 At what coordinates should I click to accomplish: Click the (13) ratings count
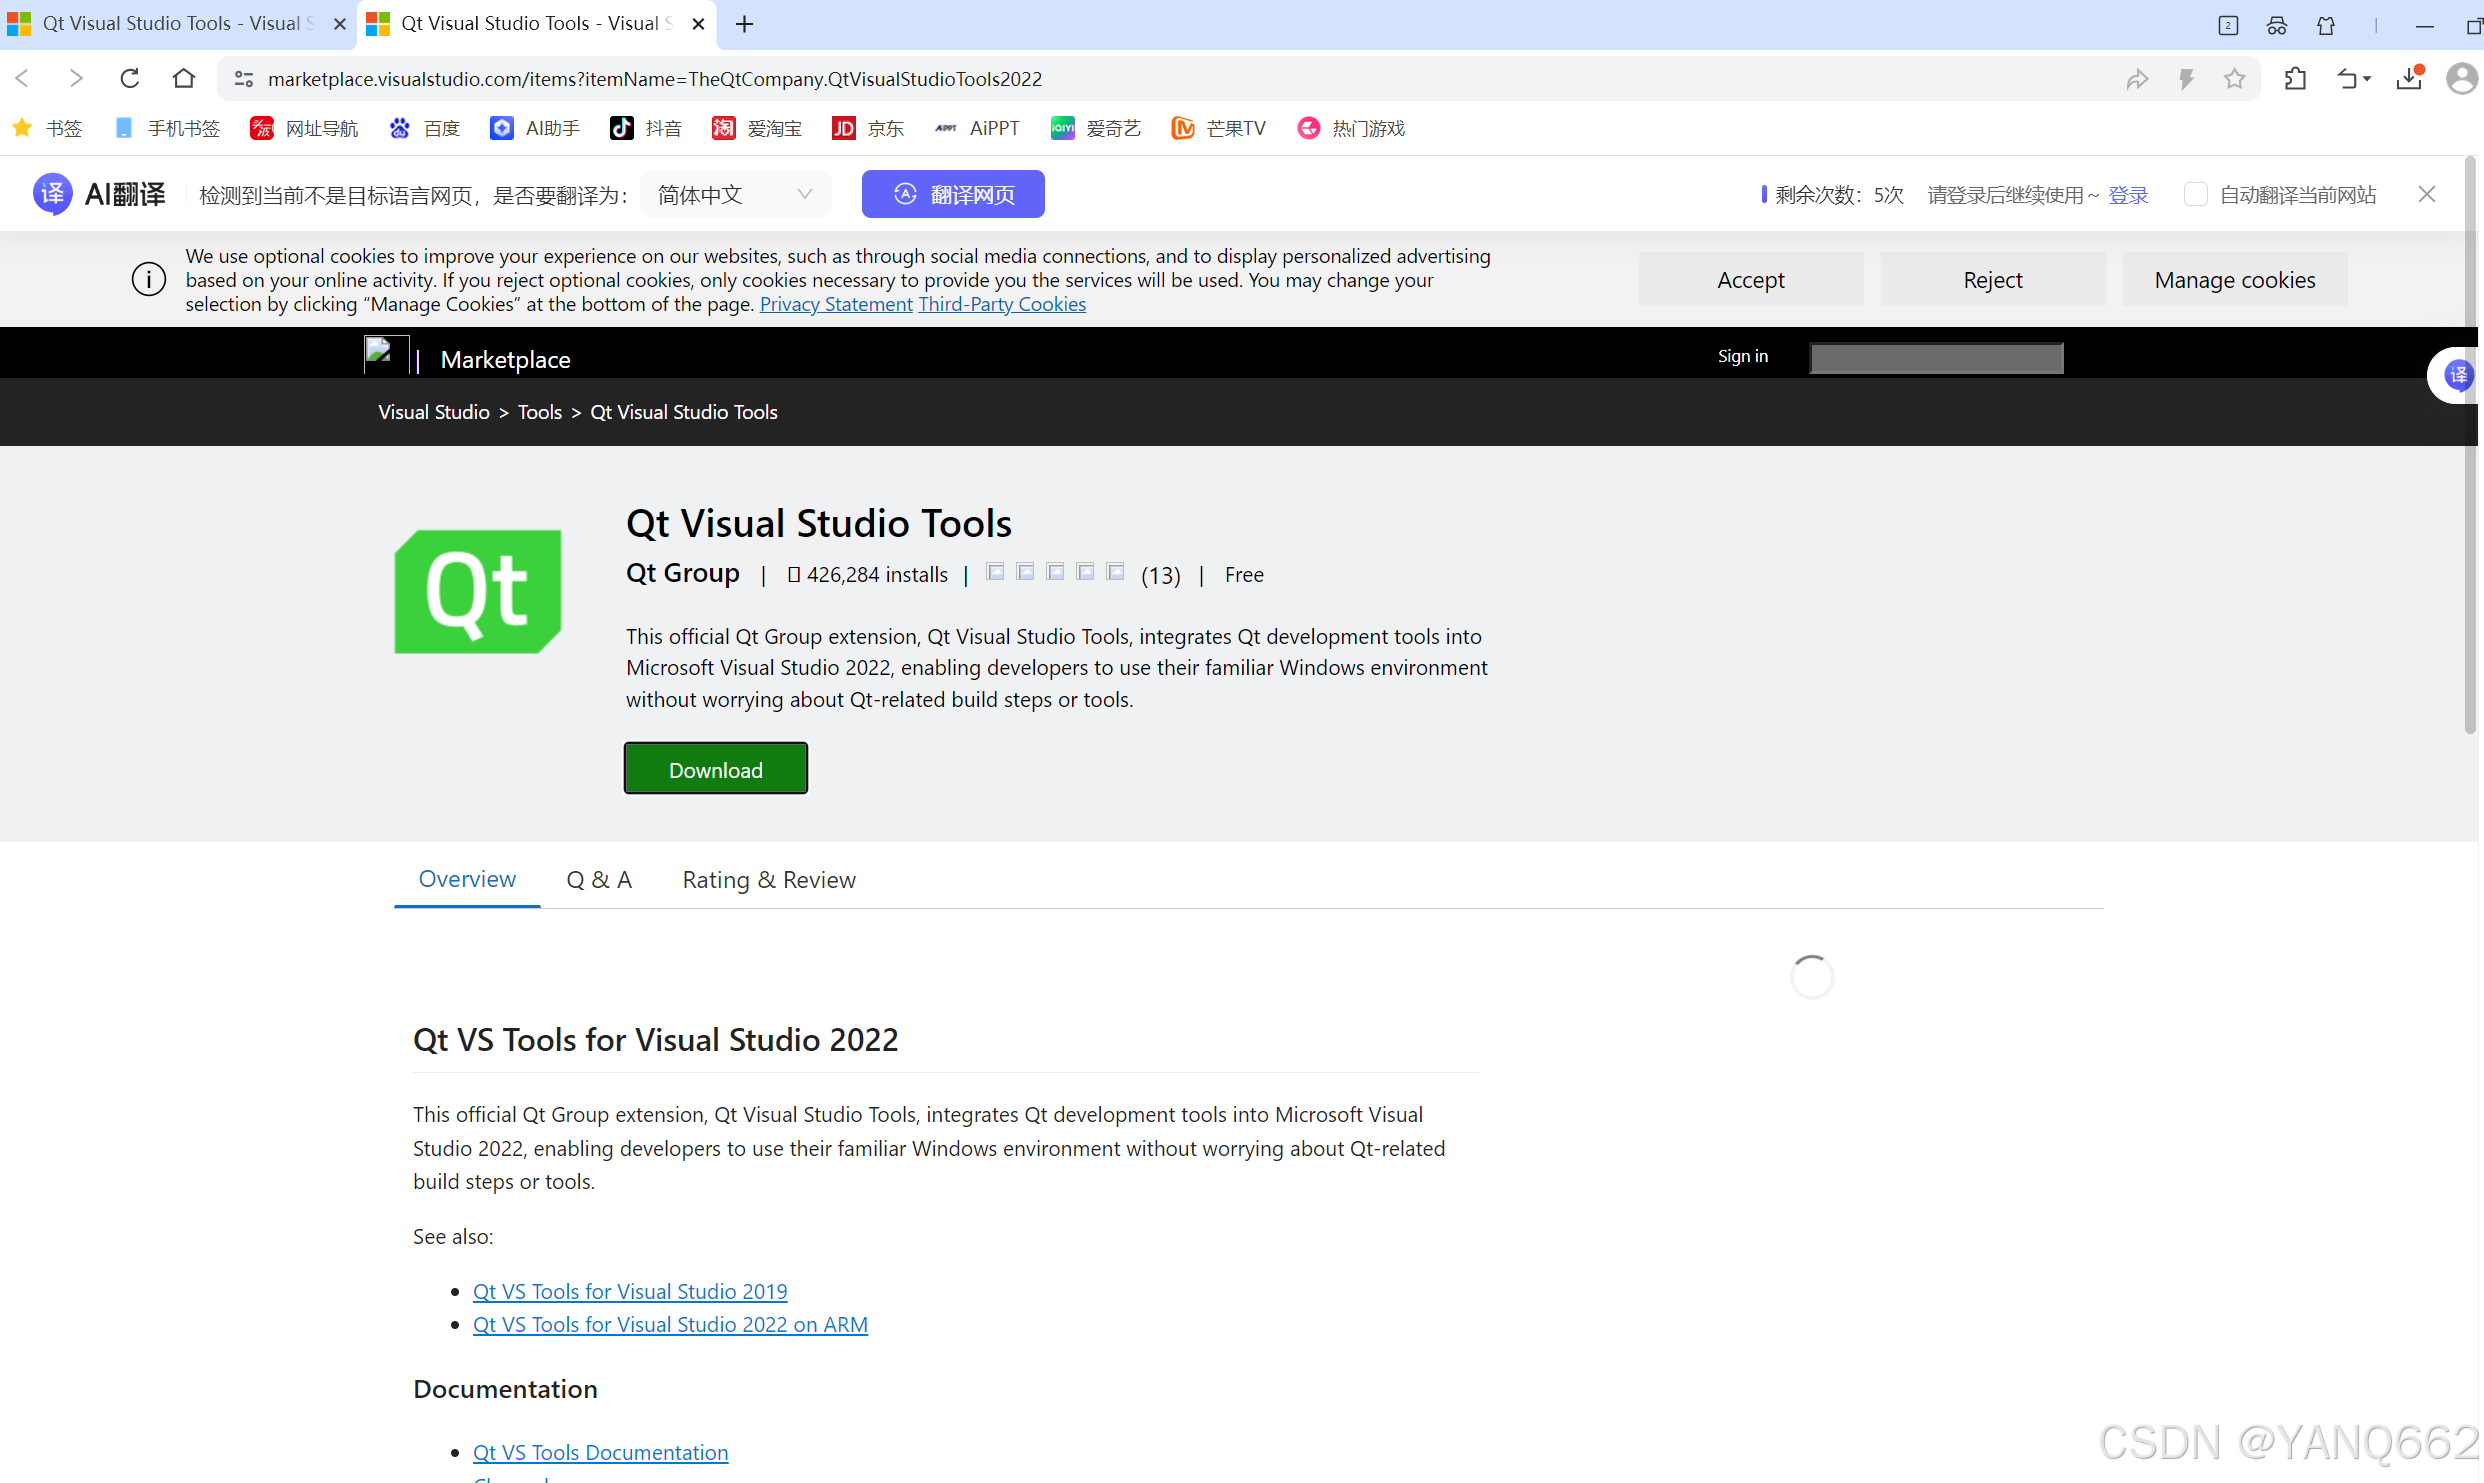tap(1160, 575)
